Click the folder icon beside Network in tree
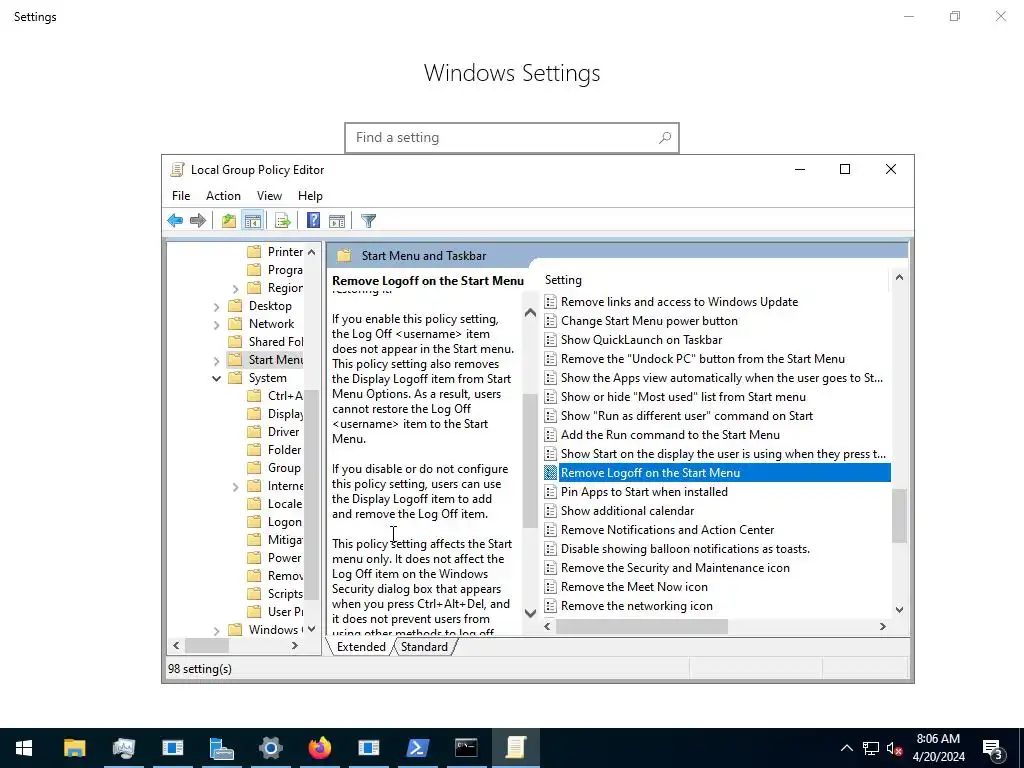The image size is (1024, 768). point(235,323)
